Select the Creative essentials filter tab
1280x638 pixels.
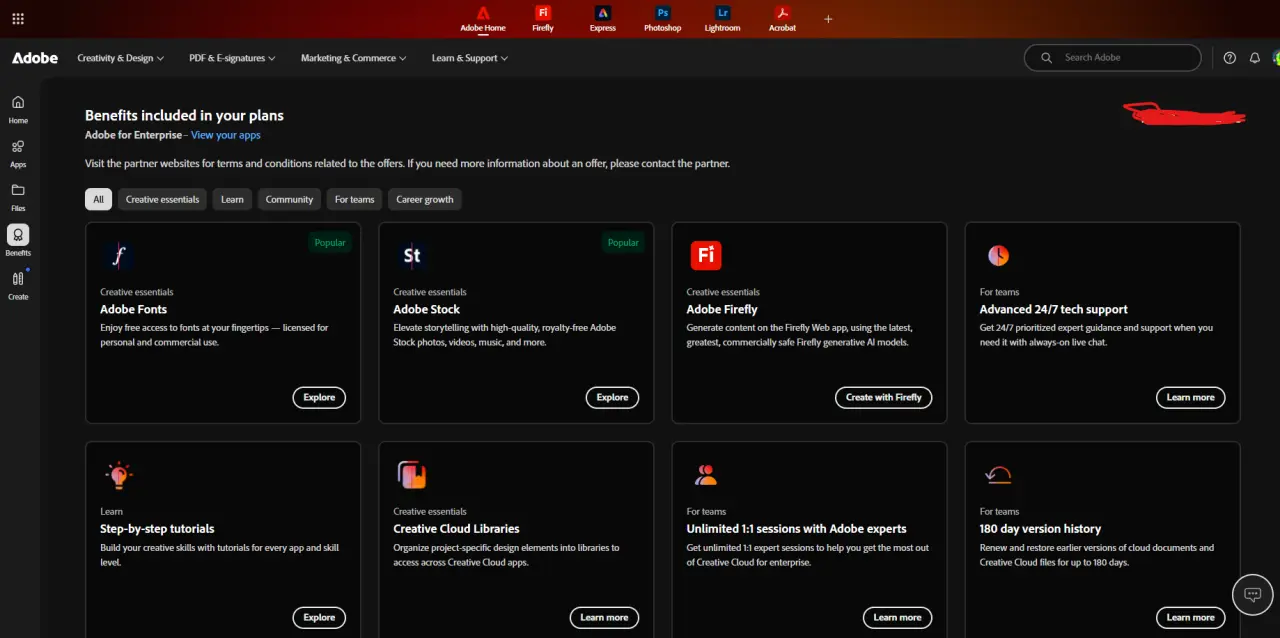click(x=162, y=199)
